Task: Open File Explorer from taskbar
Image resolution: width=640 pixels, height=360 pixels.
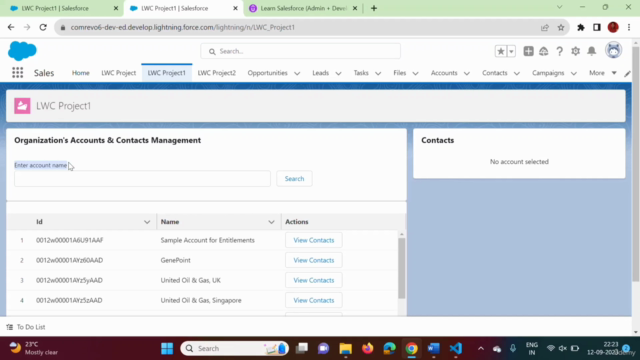Action: click(x=345, y=348)
